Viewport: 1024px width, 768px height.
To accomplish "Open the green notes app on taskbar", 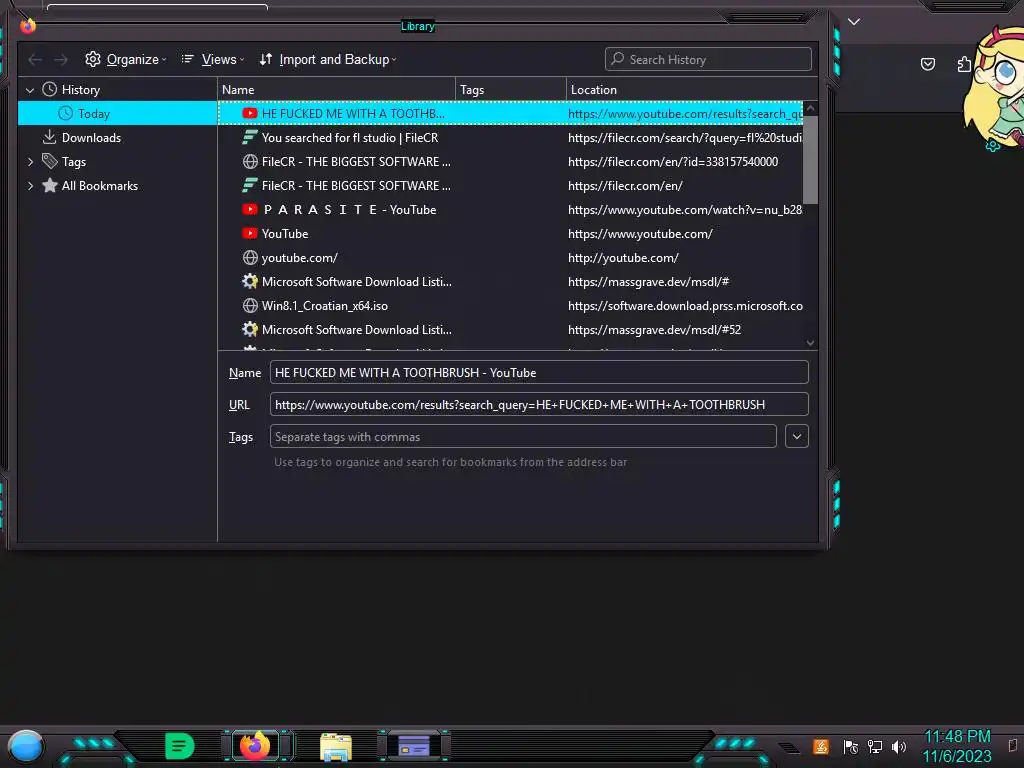I will (179, 746).
